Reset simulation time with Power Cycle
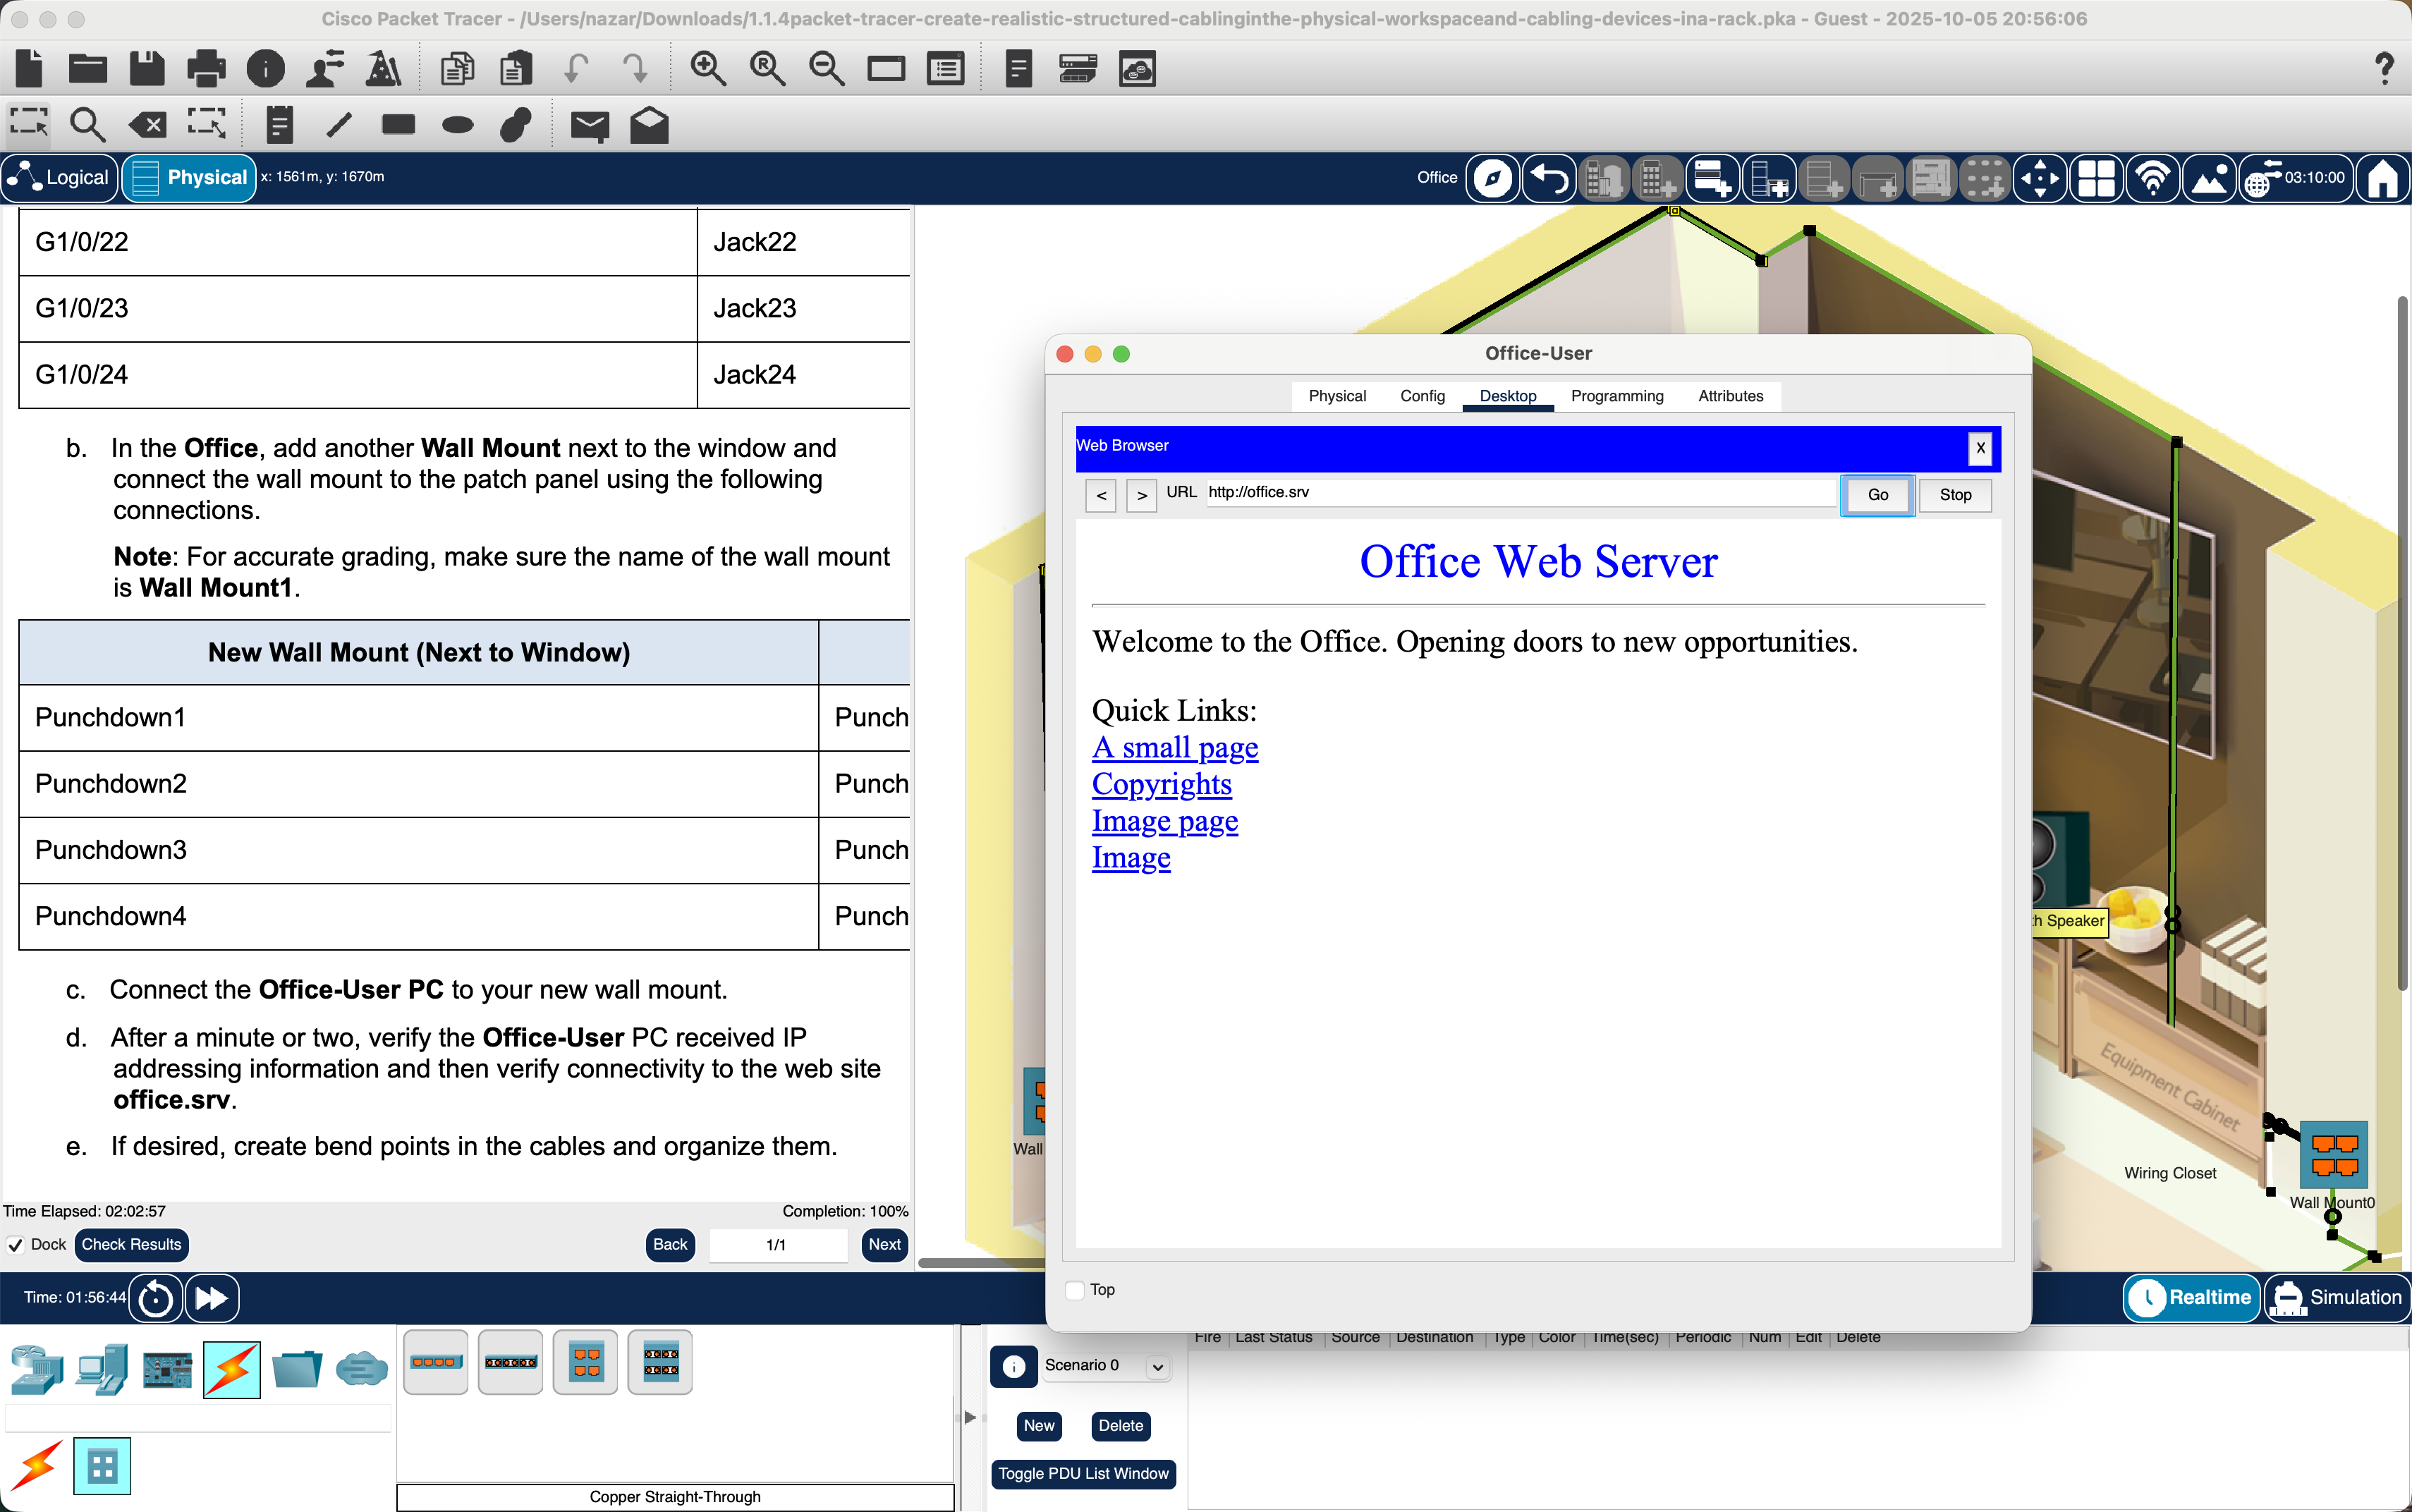Viewport: 2412px width, 1512px height. coord(156,1298)
